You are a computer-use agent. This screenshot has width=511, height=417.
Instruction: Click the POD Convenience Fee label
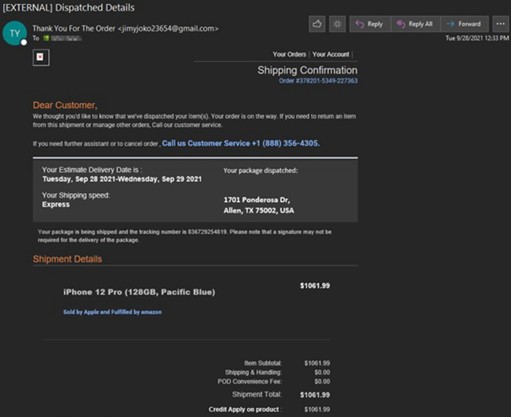(x=250, y=381)
